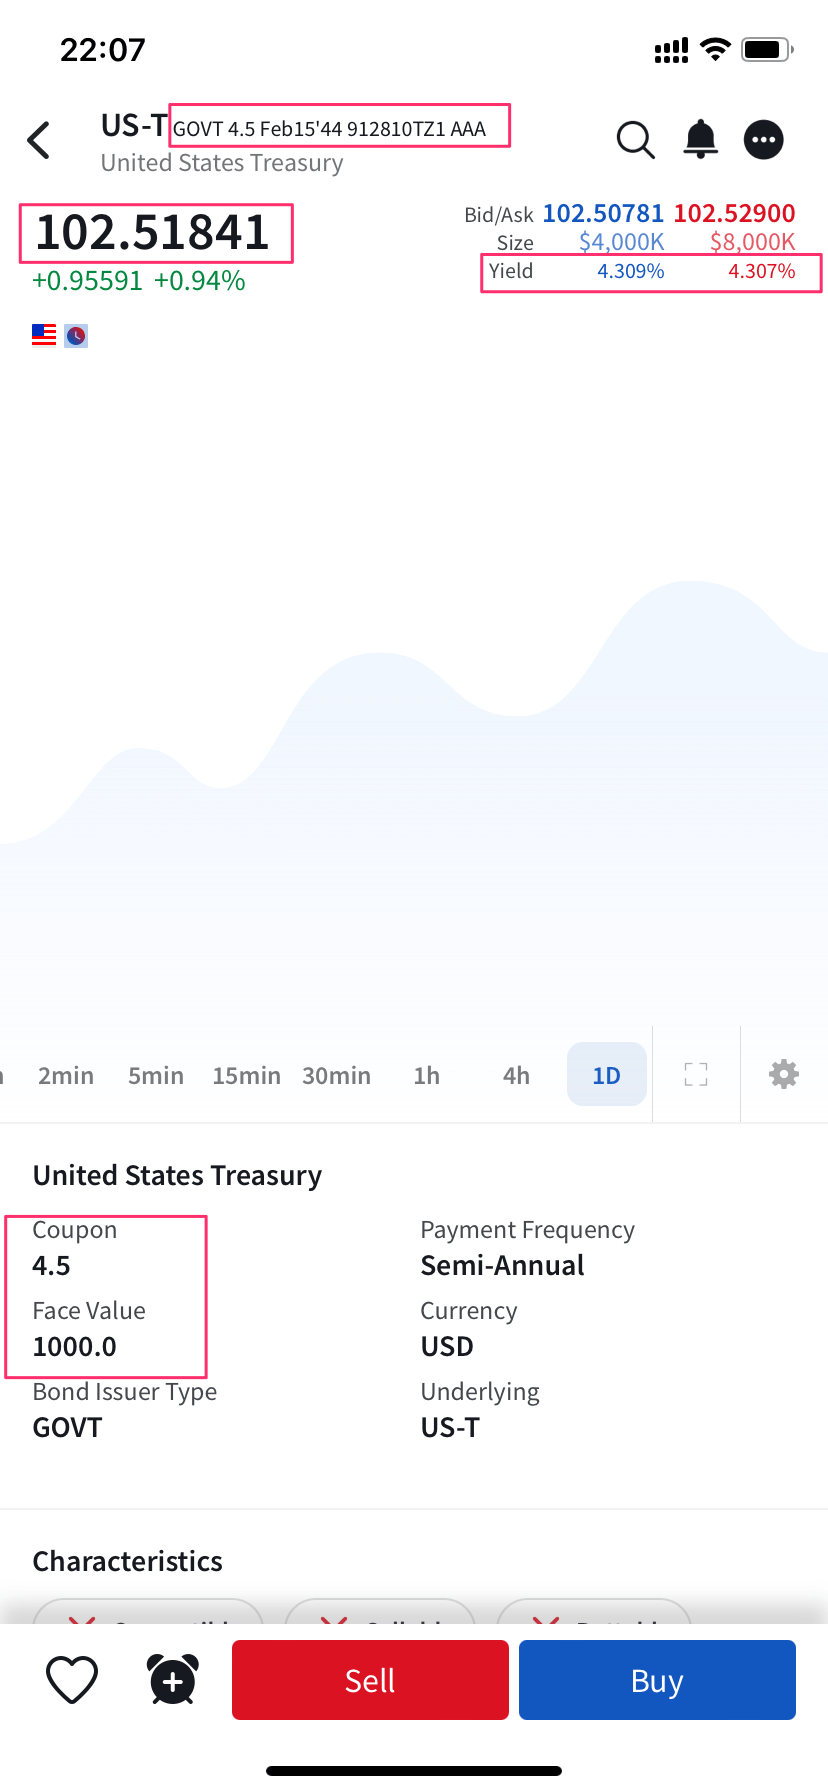Choose the 30min interval
The height and width of the screenshot is (1792, 828).
tap(336, 1075)
